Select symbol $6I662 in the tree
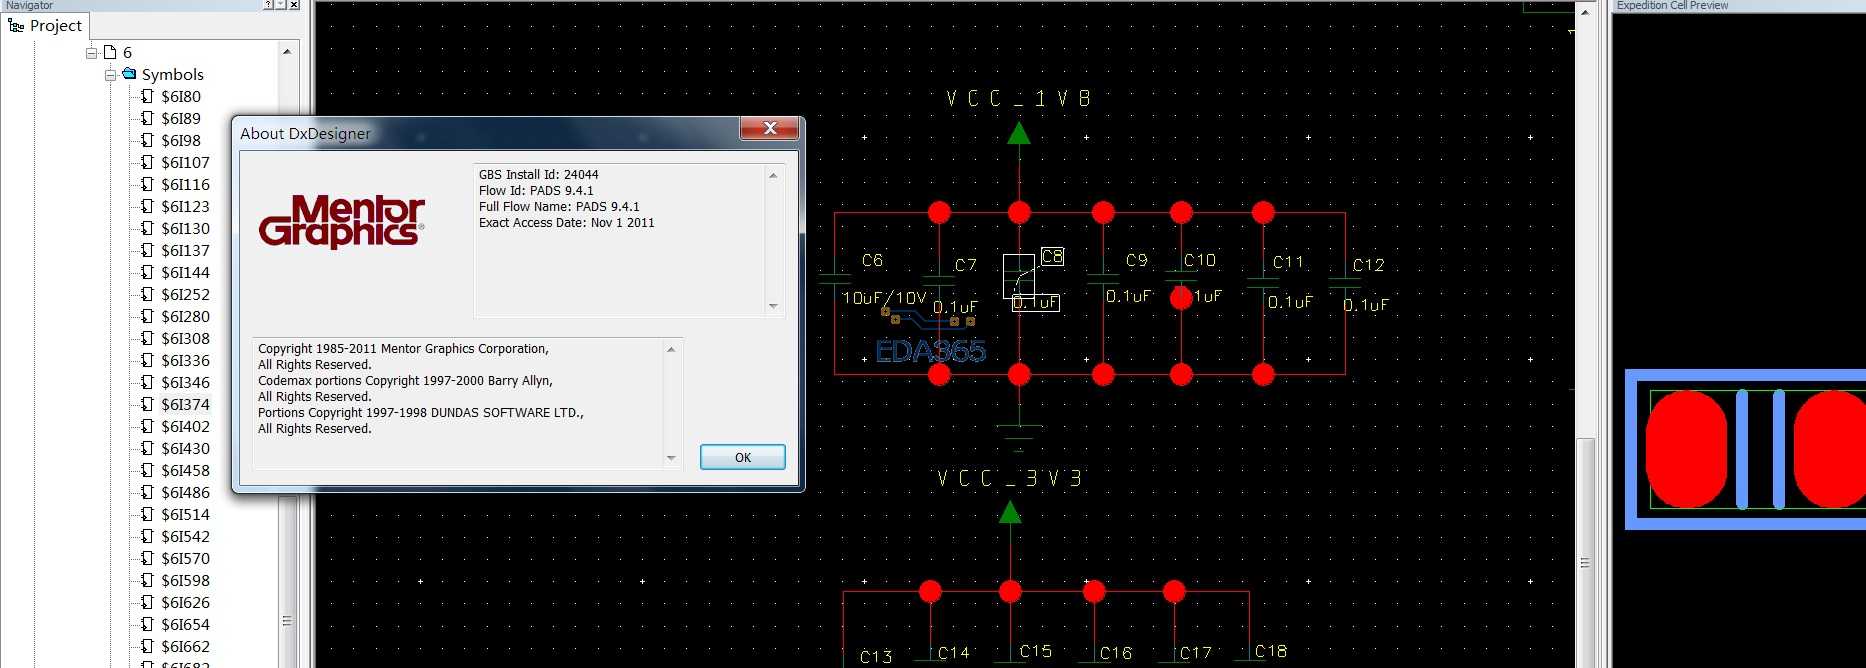 pyautogui.click(x=185, y=647)
